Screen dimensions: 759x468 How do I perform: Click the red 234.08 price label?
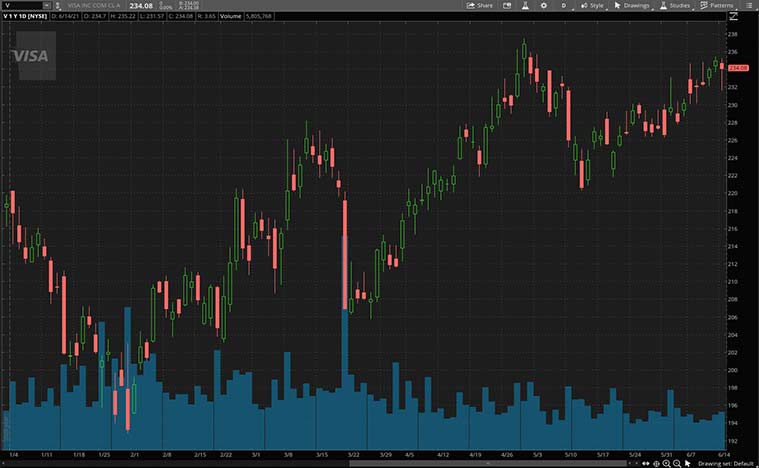738,67
